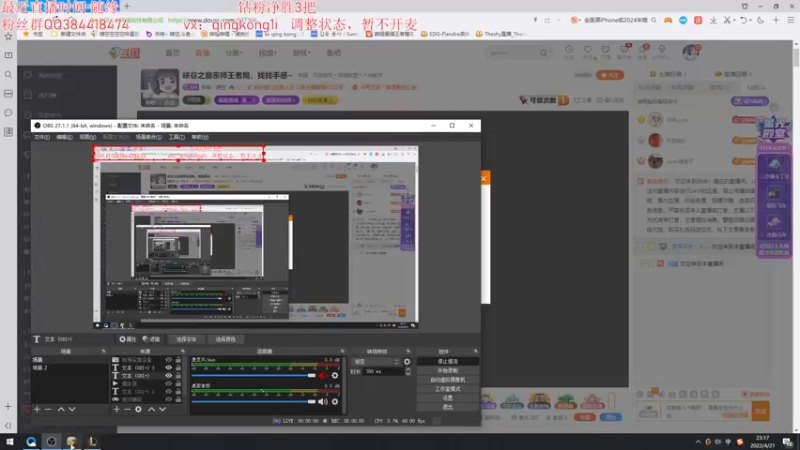Viewport: 800px width, 450px height.
Task: Click the 选择字体 button in source toolbar
Action: [x=186, y=339]
